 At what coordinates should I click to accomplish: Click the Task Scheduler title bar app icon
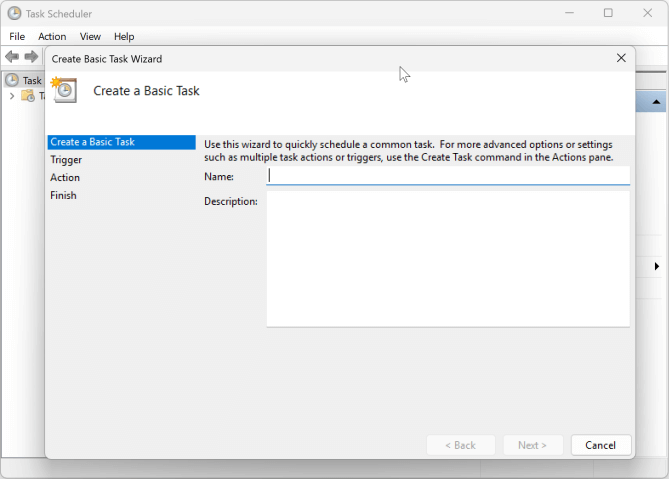pos(14,13)
